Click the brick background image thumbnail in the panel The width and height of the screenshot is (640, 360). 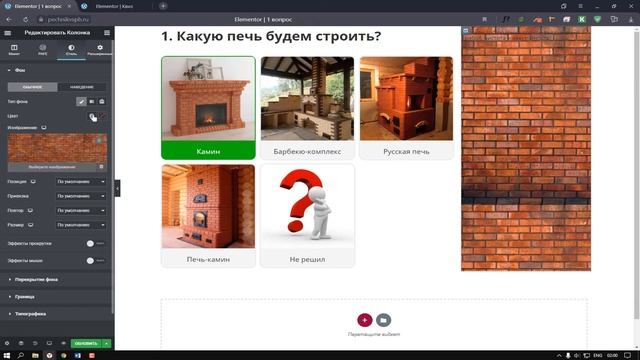point(57,148)
